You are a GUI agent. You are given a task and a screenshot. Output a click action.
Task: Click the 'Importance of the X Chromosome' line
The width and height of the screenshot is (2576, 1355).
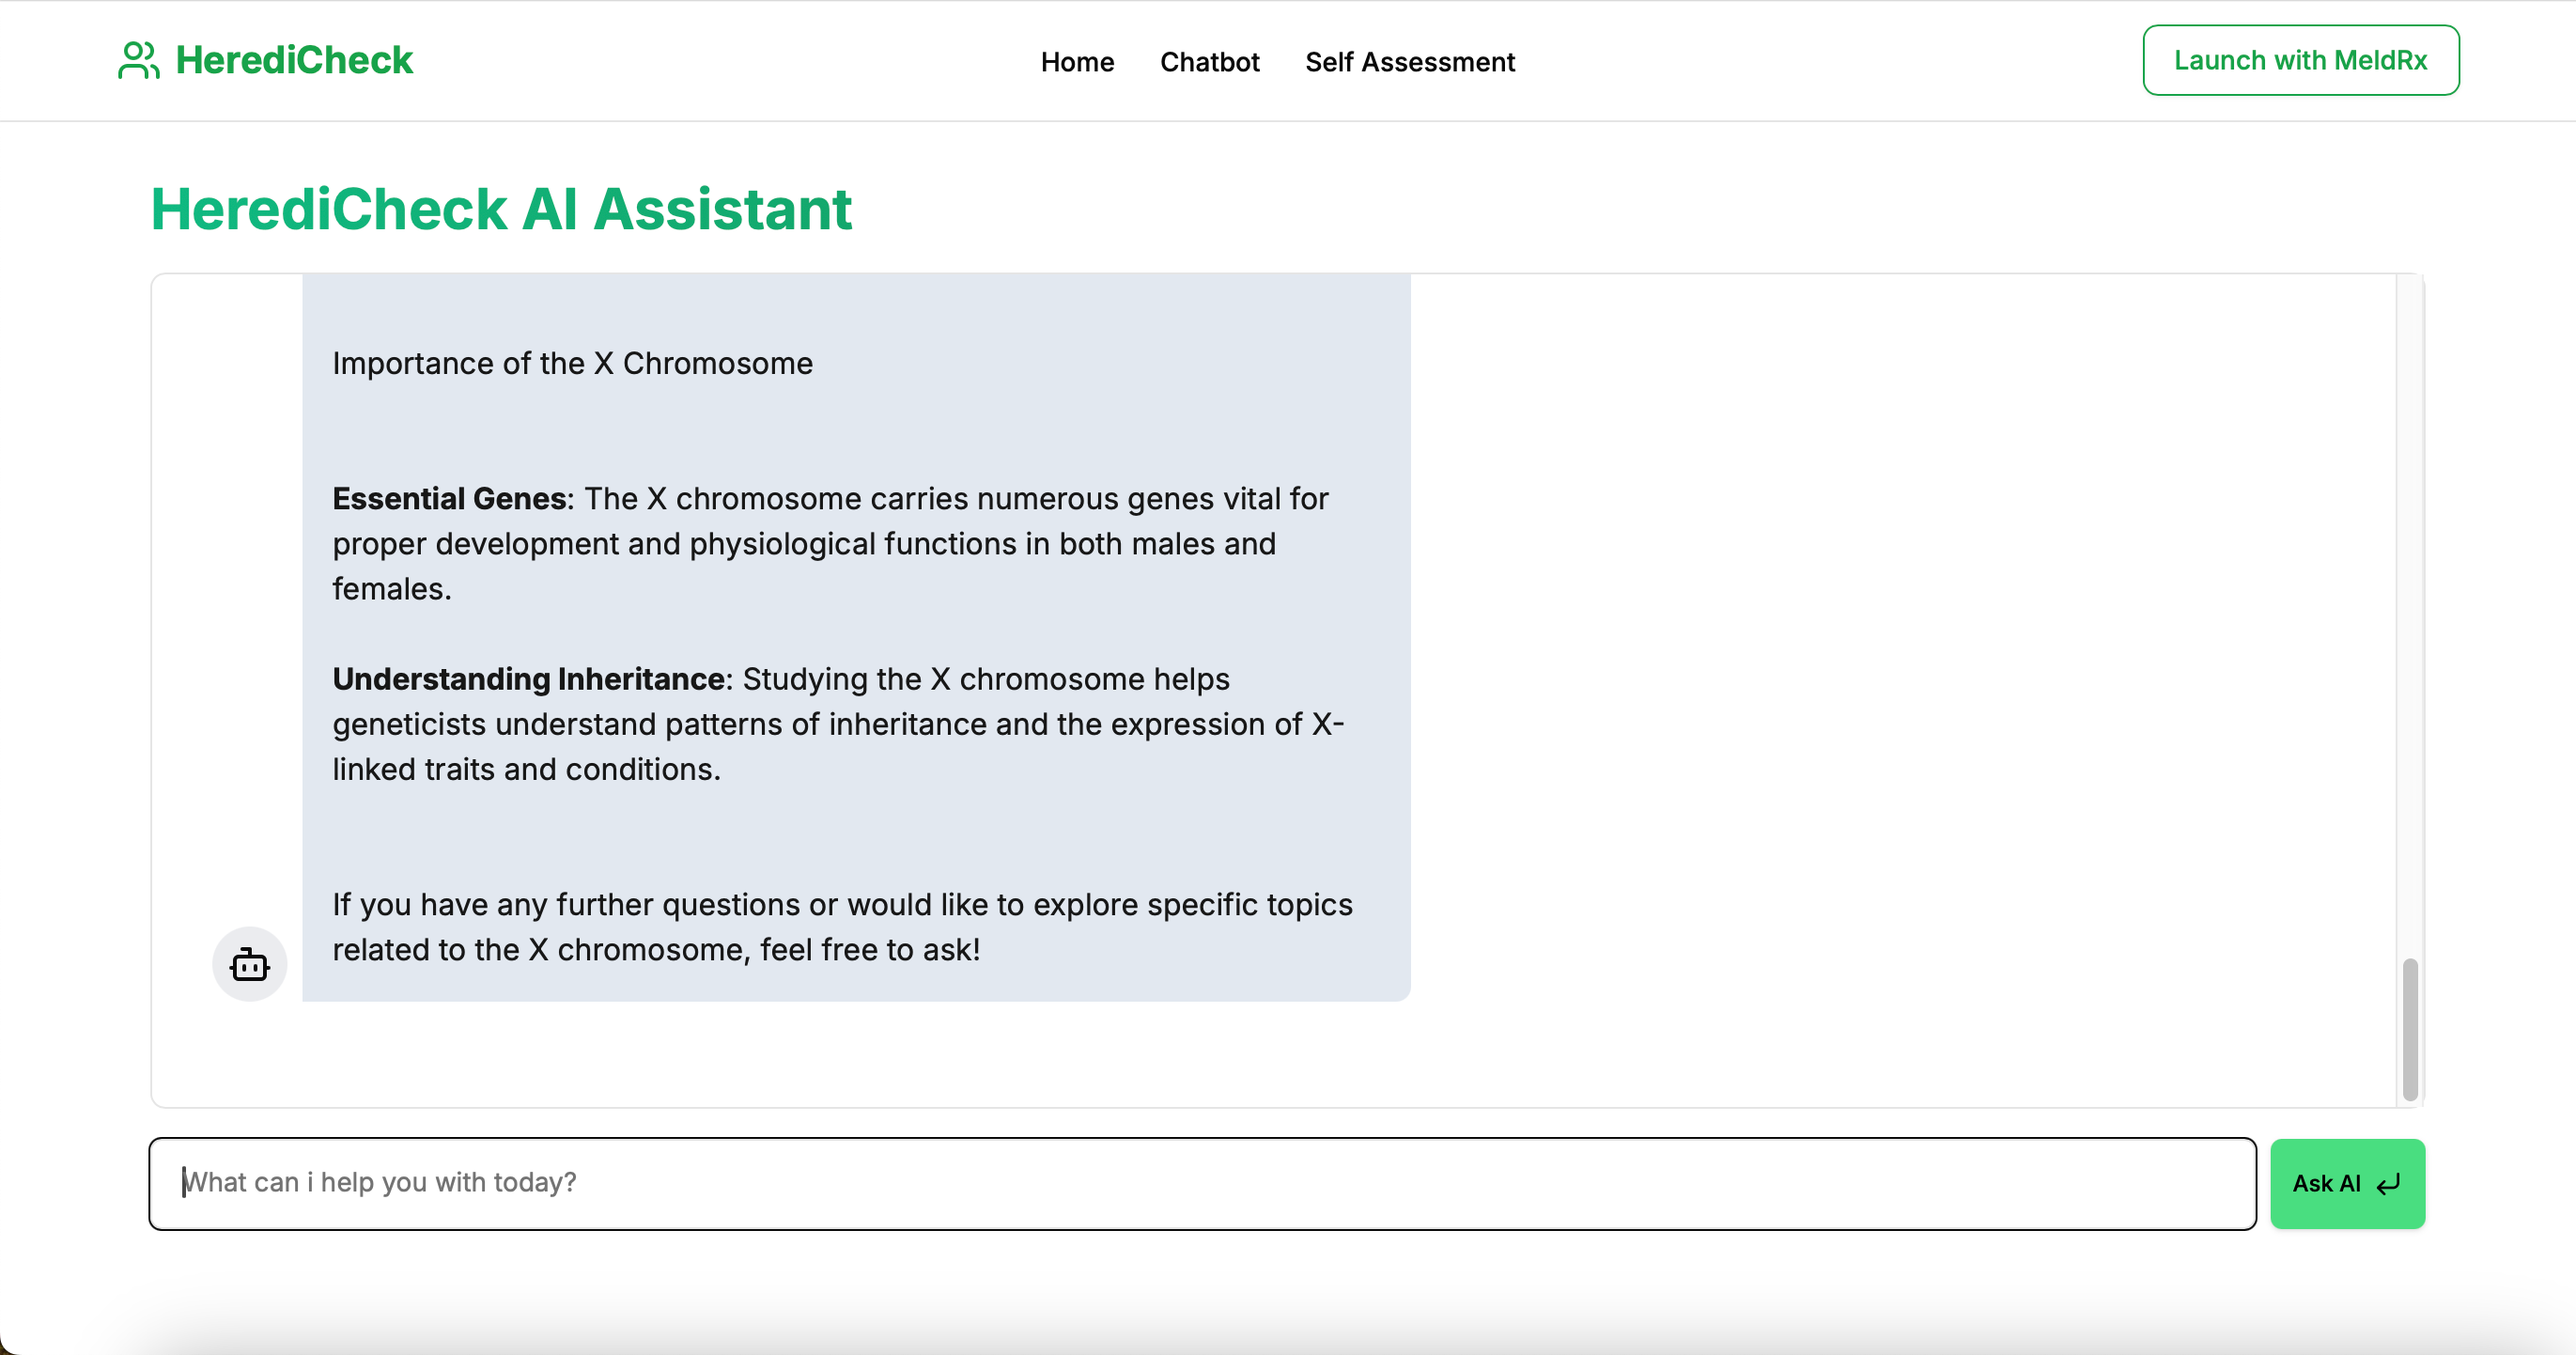pyautogui.click(x=572, y=363)
